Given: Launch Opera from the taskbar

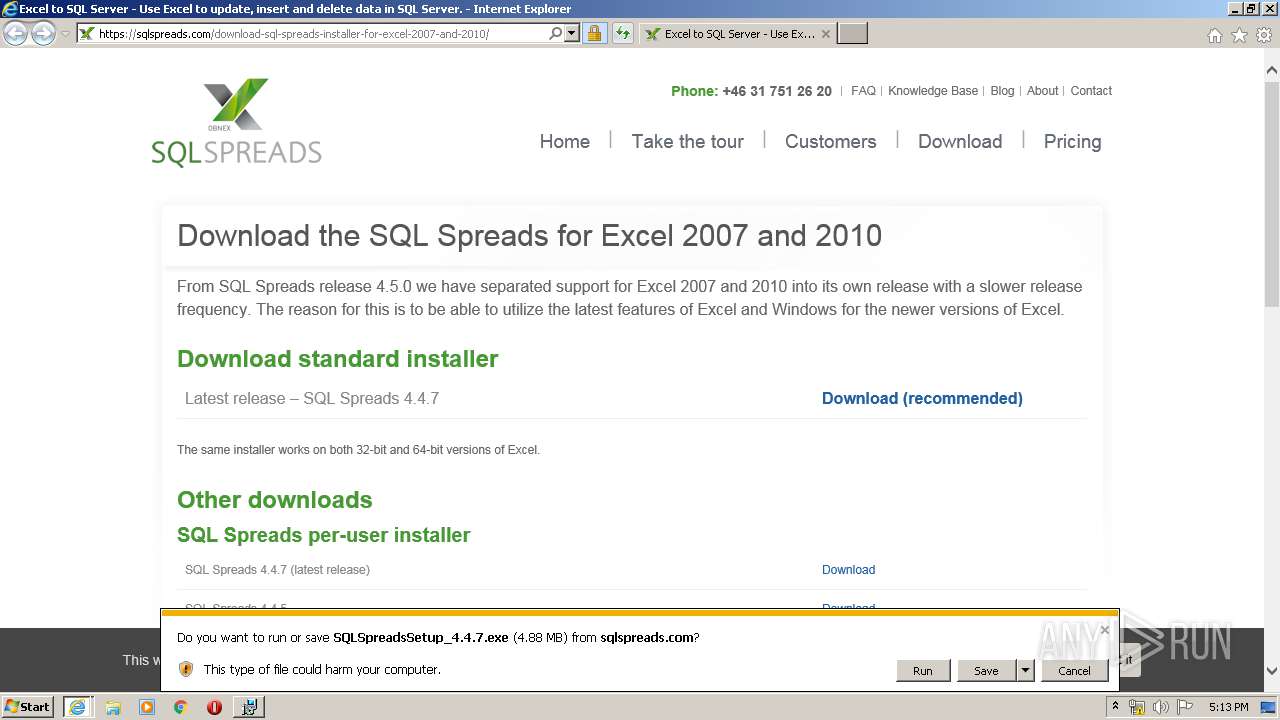Looking at the screenshot, I should click(214, 707).
